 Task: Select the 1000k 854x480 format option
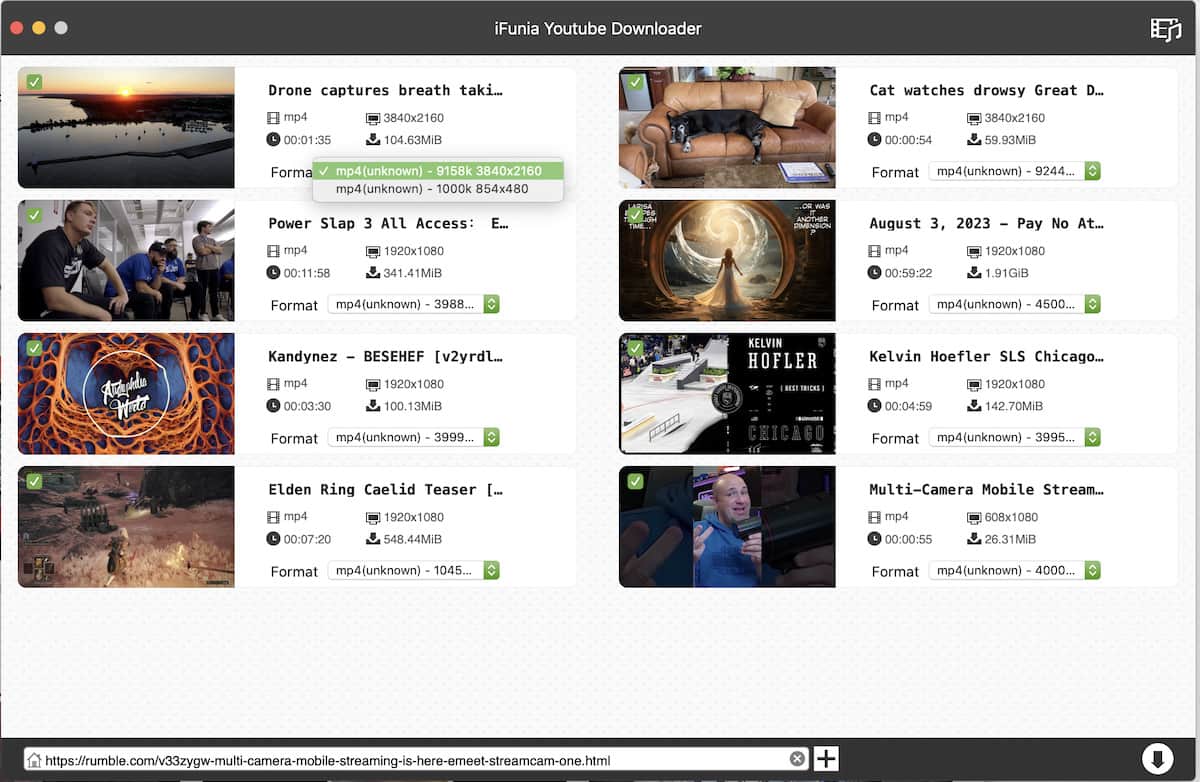click(432, 189)
